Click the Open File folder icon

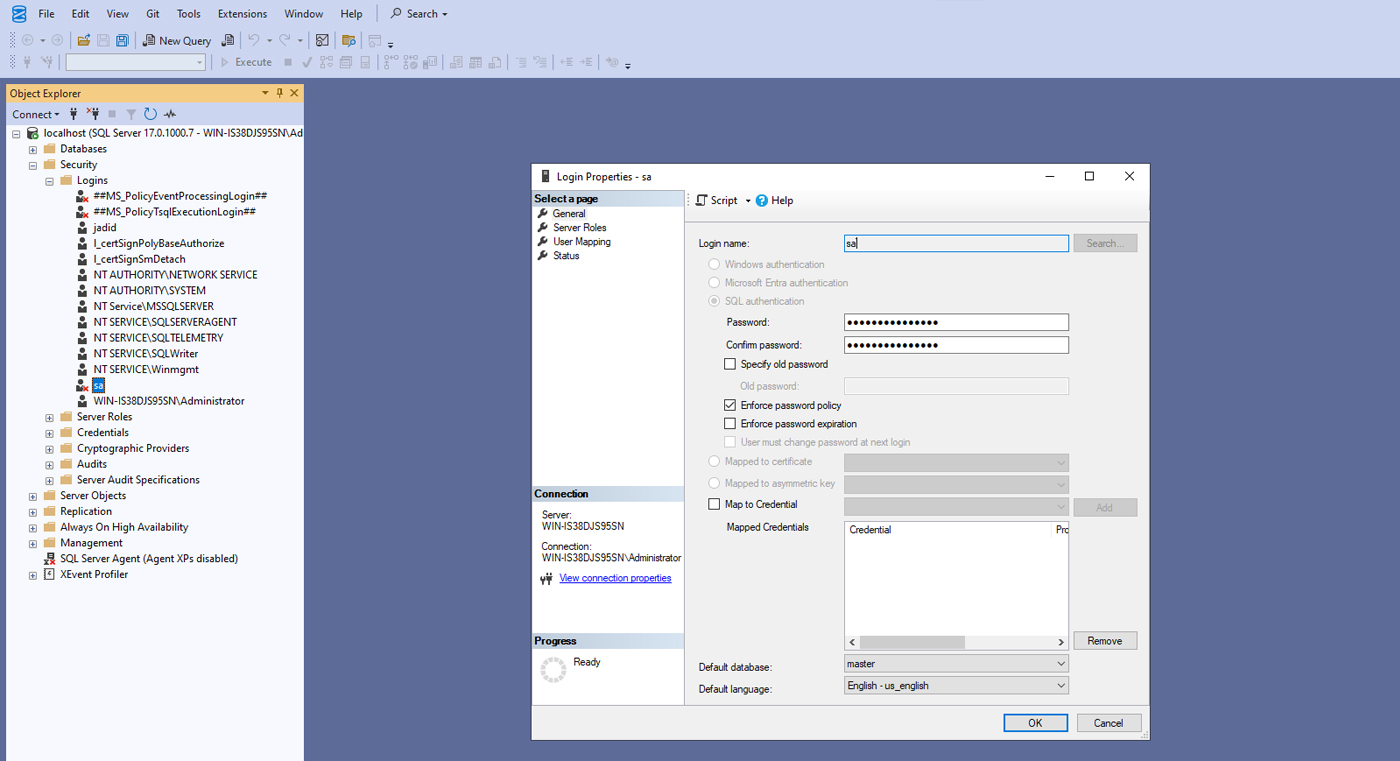(x=84, y=41)
